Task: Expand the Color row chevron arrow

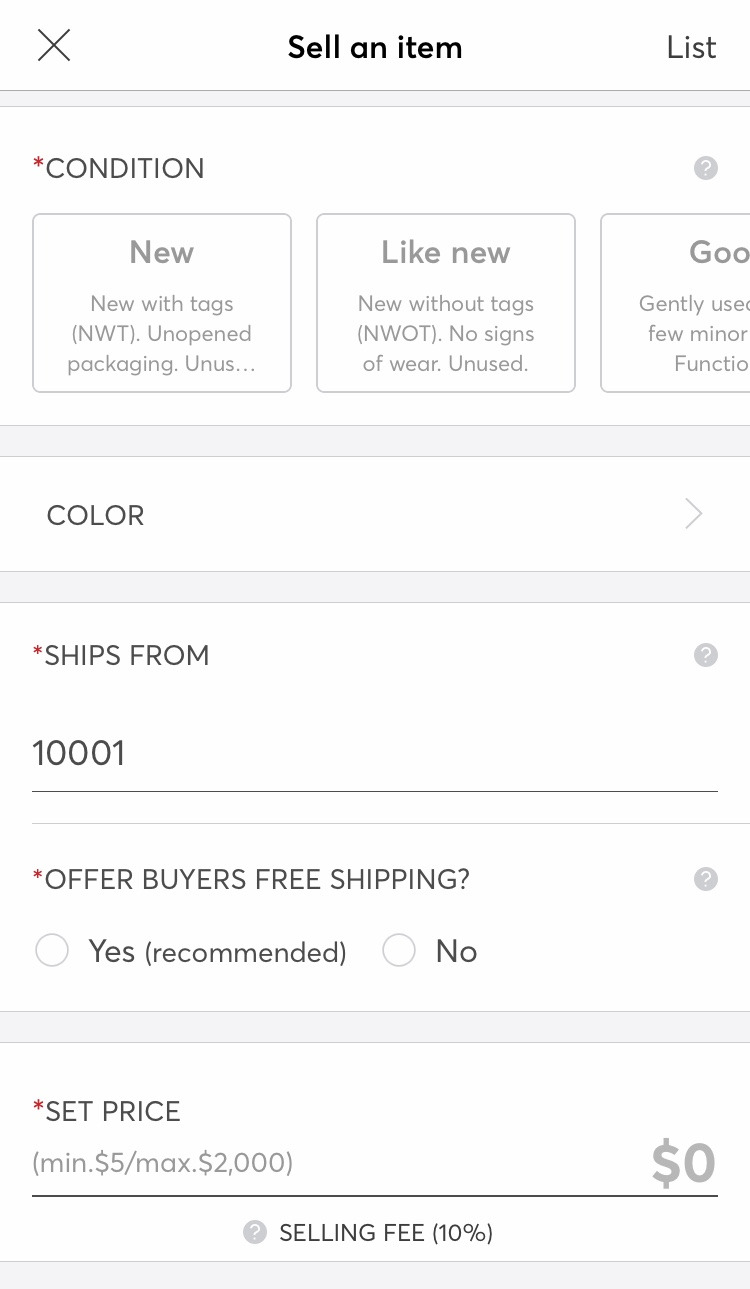Action: (693, 515)
